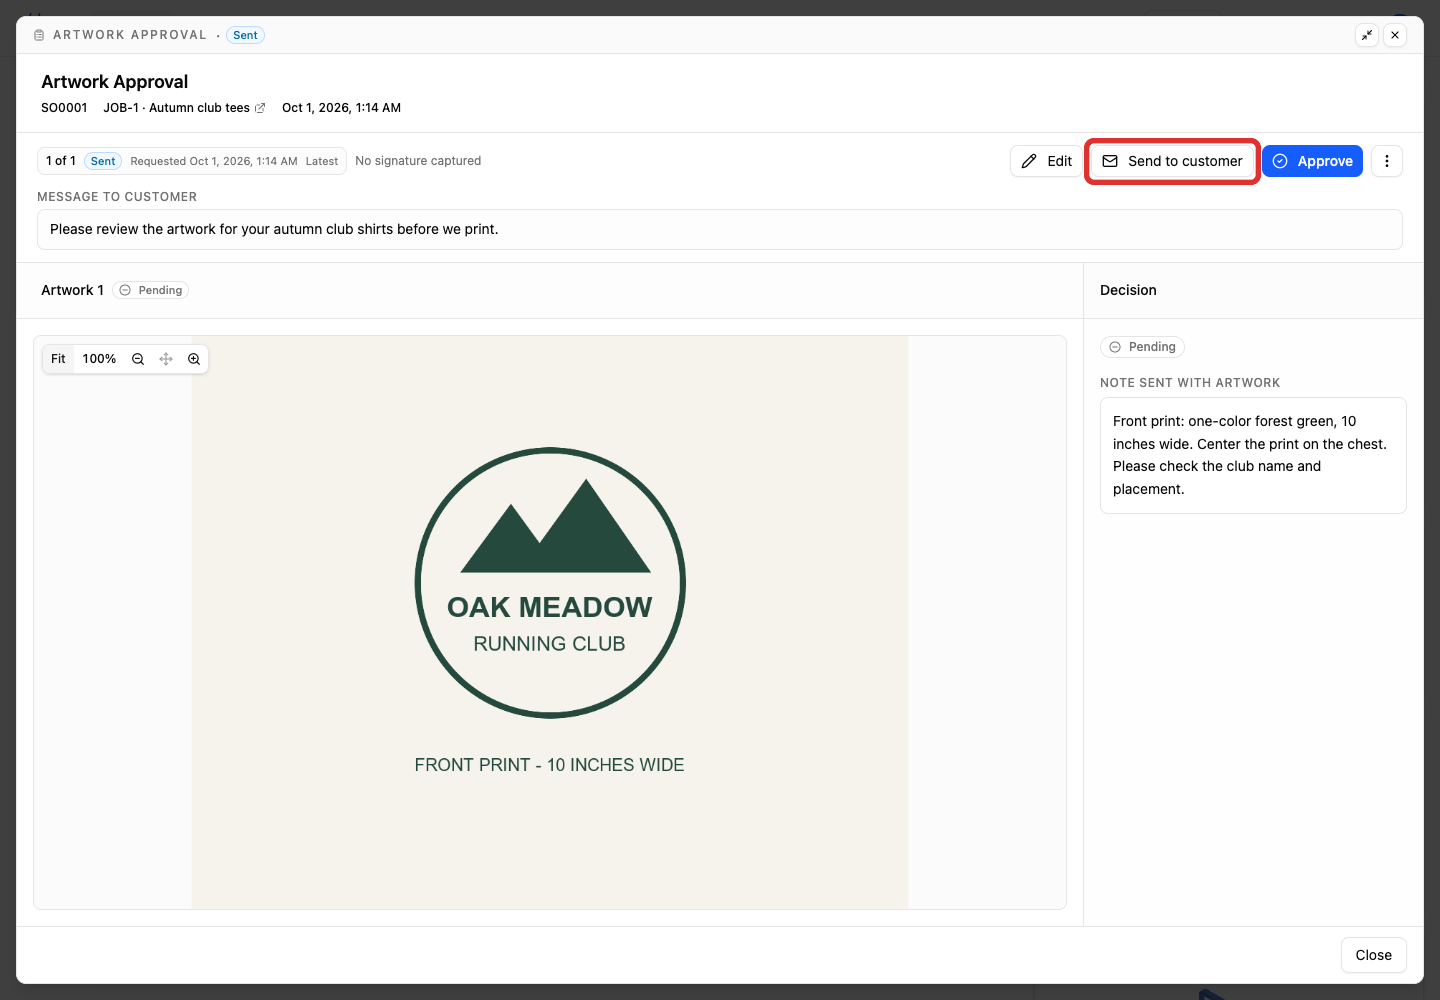The width and height of the screenshot is (1440, 1000).
Task: Select the pan move tool icon
Action: point(166,359)
